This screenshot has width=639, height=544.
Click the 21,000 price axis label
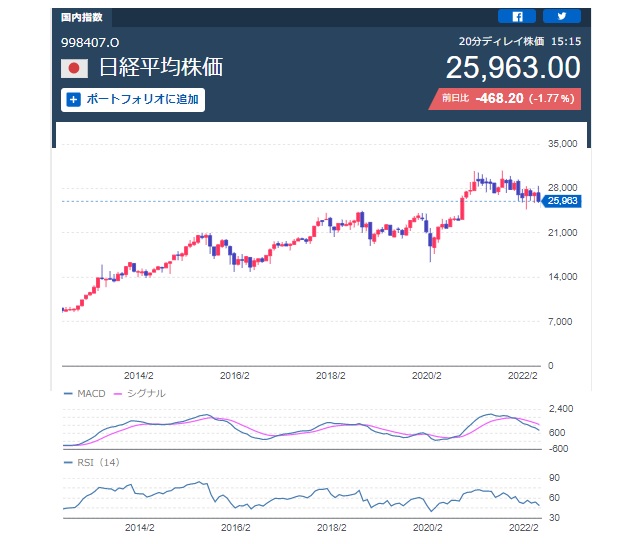562,233
